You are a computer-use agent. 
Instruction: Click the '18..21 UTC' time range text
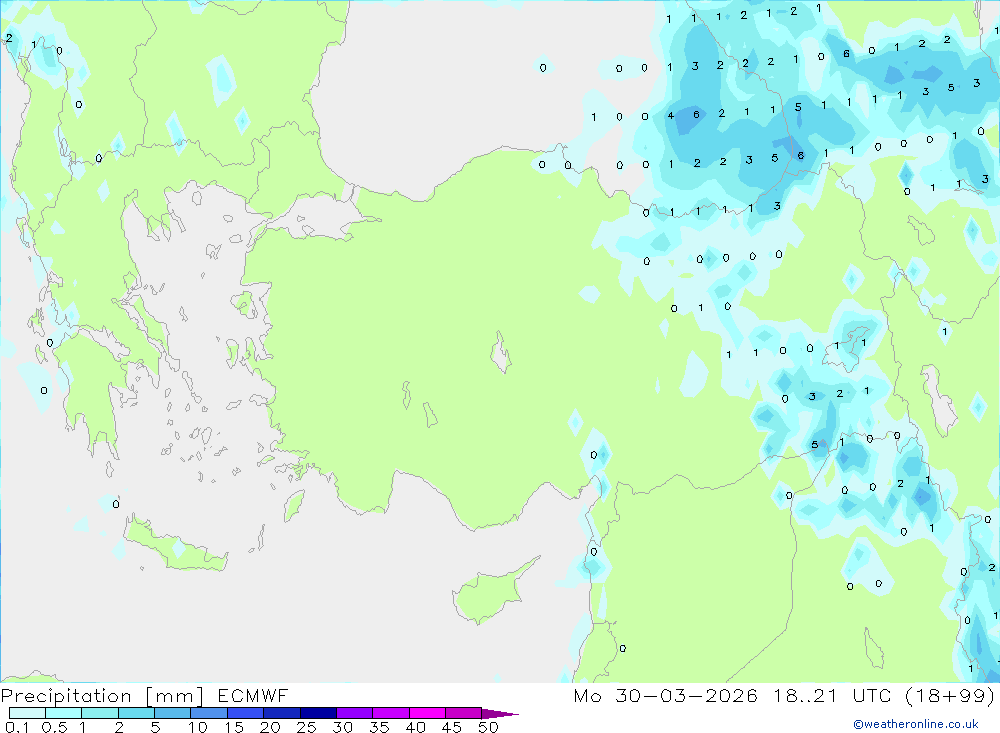click(832, 695)
